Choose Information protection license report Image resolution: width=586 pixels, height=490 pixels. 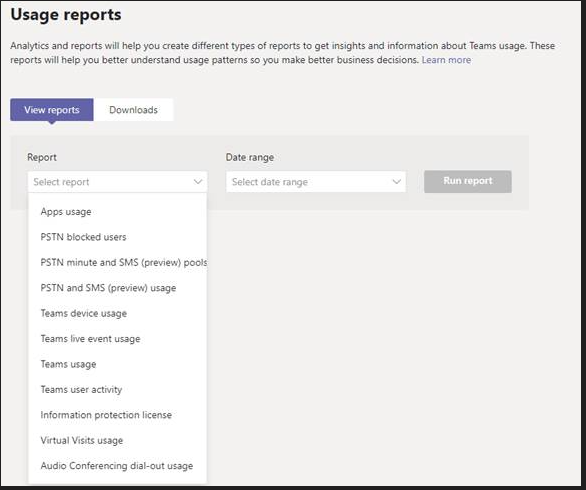(117, 415)
